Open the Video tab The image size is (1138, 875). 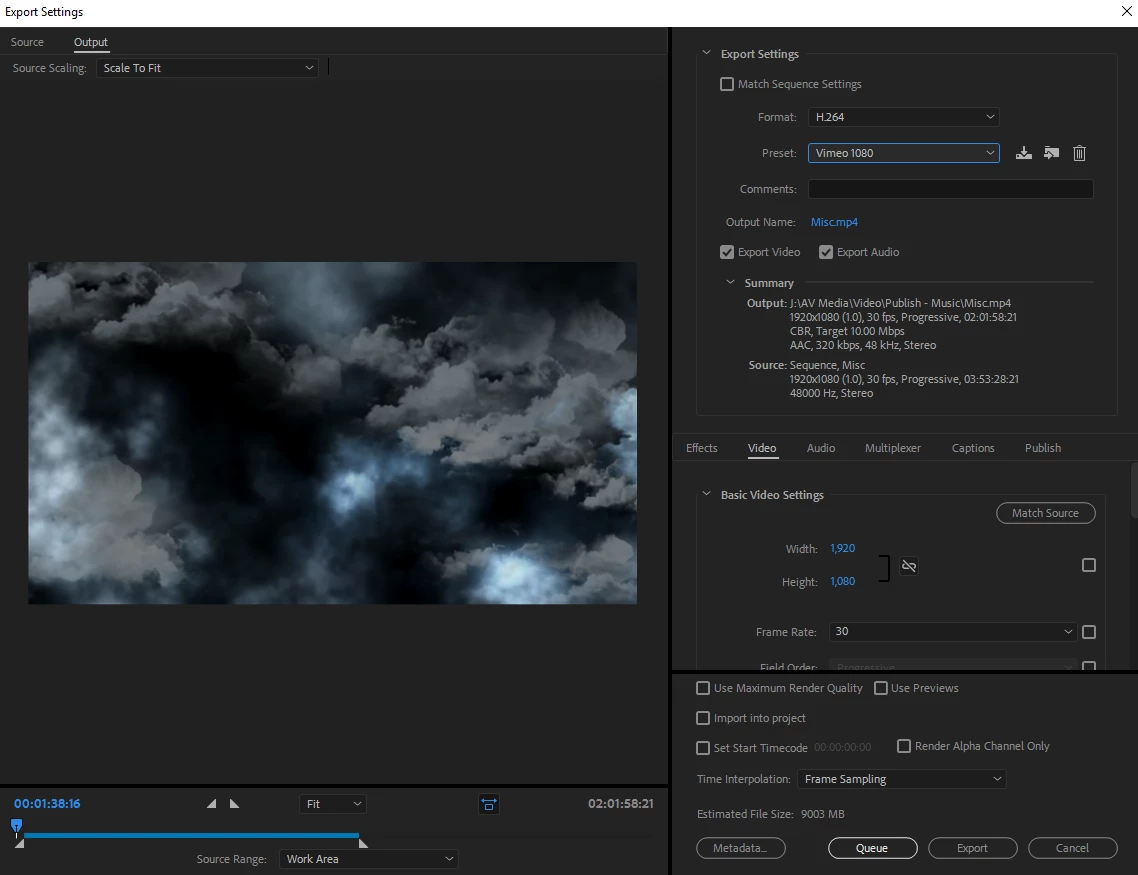pyautogui.click(x=762, y=448)
